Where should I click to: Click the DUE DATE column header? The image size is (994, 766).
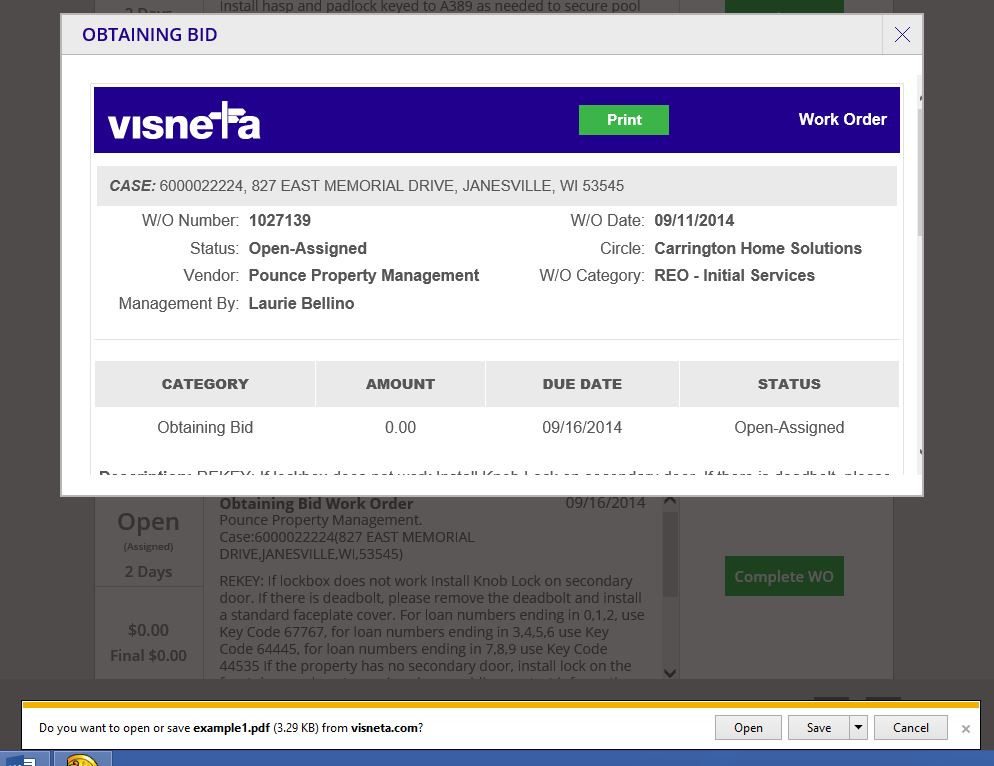582,384
